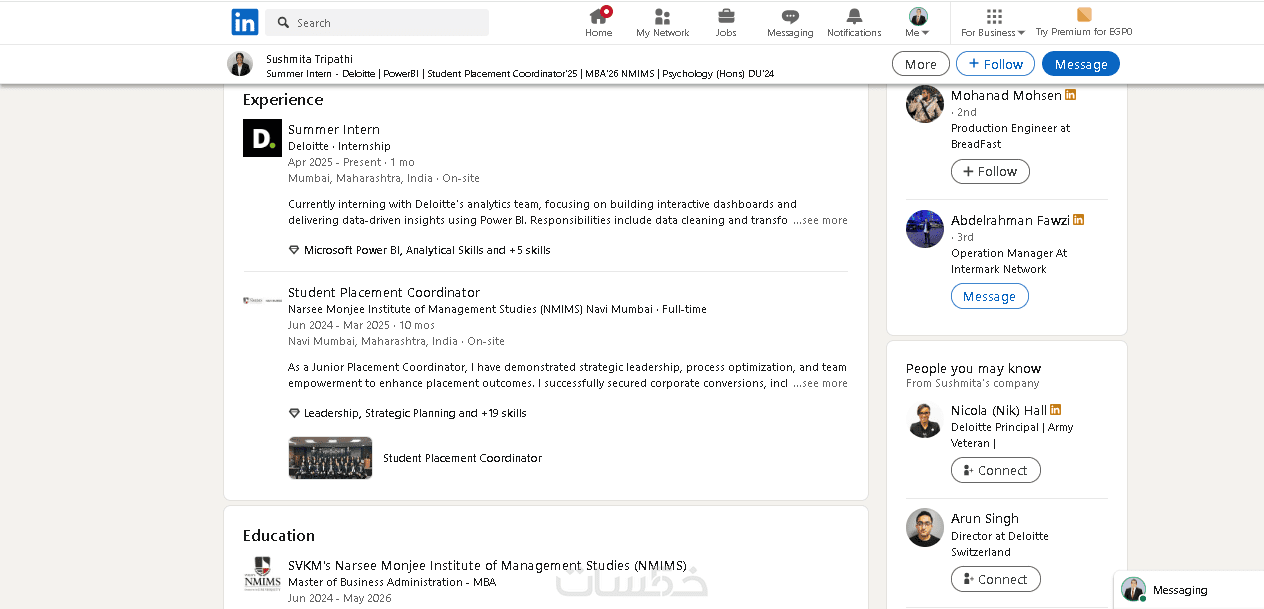Click 'Apr 2025 - Present · 1 mo' text
The image size is (1264, 609).
[x=351, y=162]
